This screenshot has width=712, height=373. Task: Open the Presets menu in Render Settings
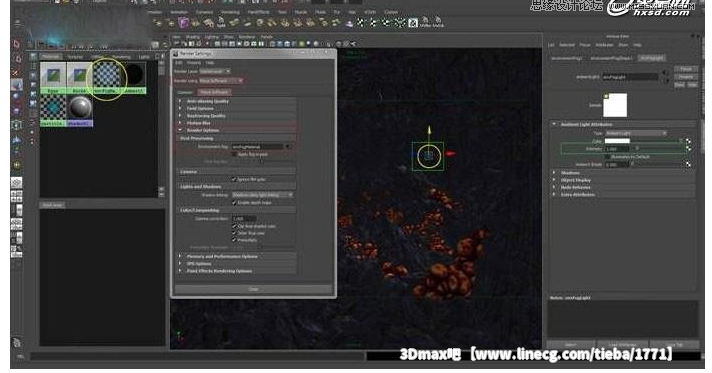point(194,63)
